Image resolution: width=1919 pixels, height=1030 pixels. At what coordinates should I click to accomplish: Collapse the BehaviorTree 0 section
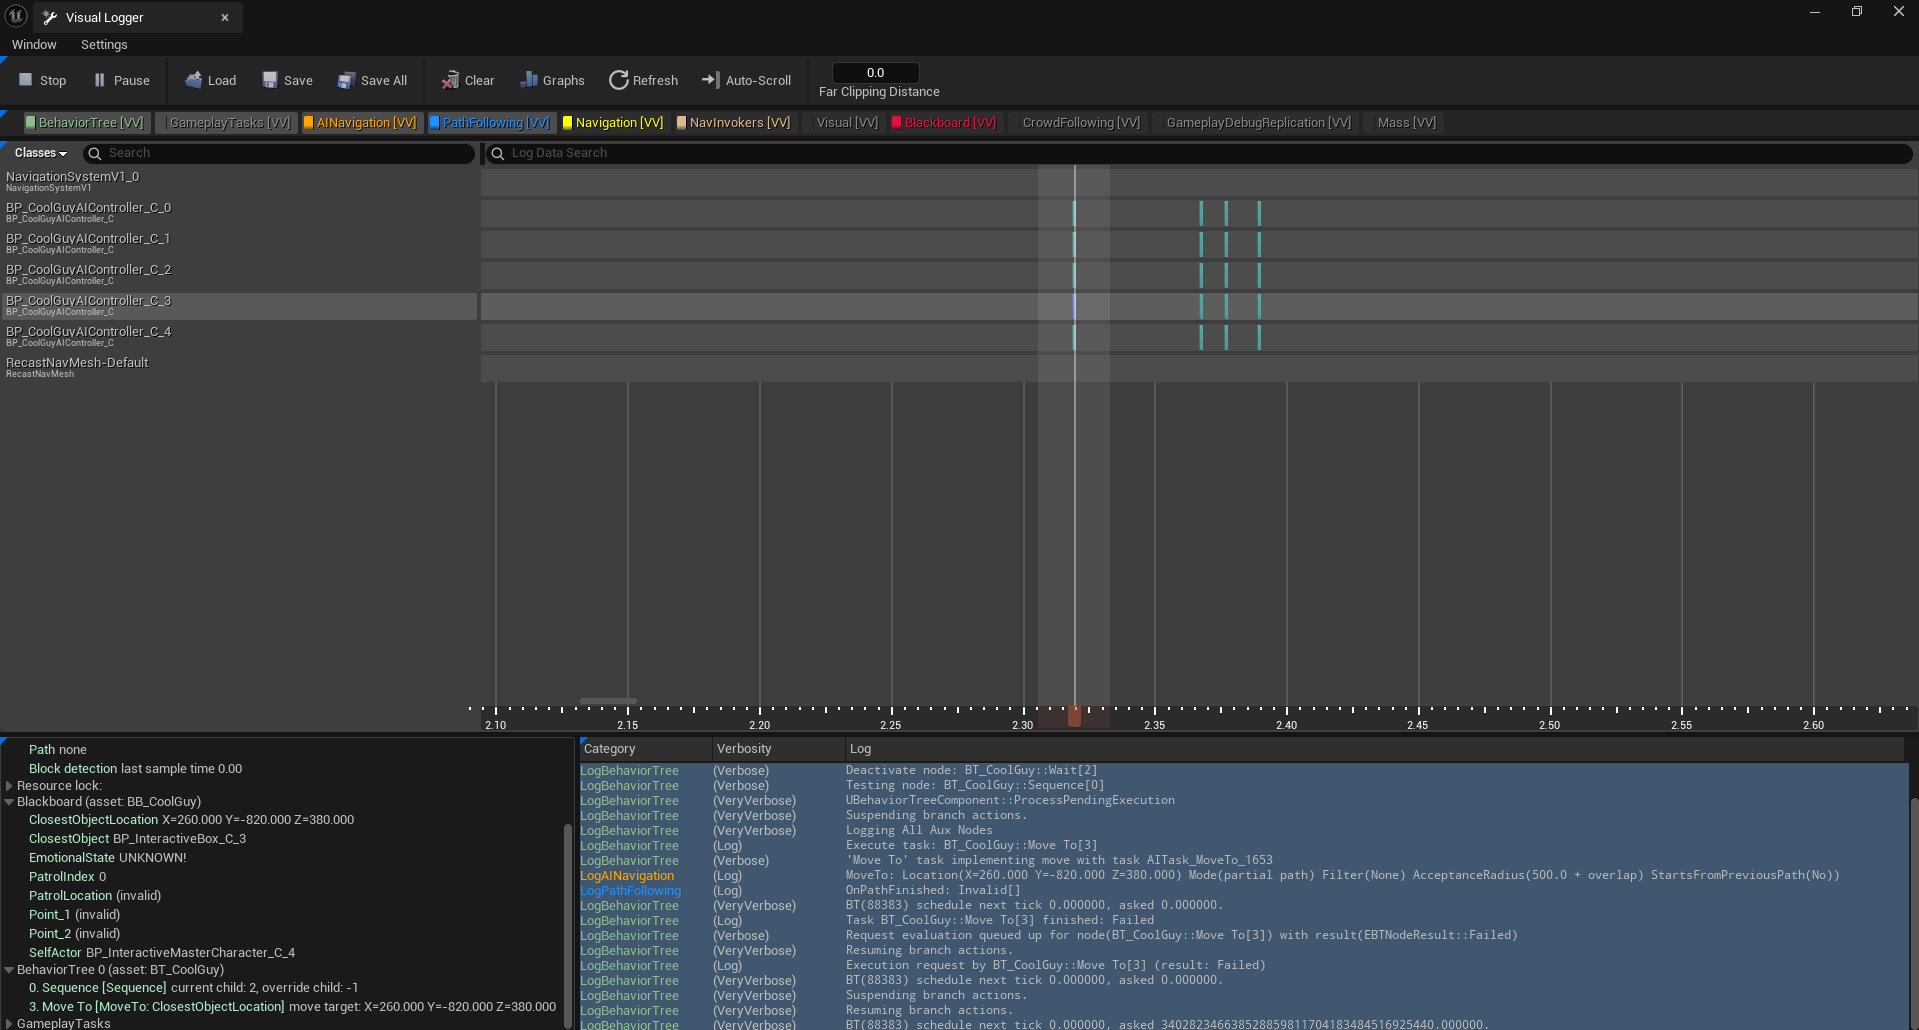tap(9, 970)
